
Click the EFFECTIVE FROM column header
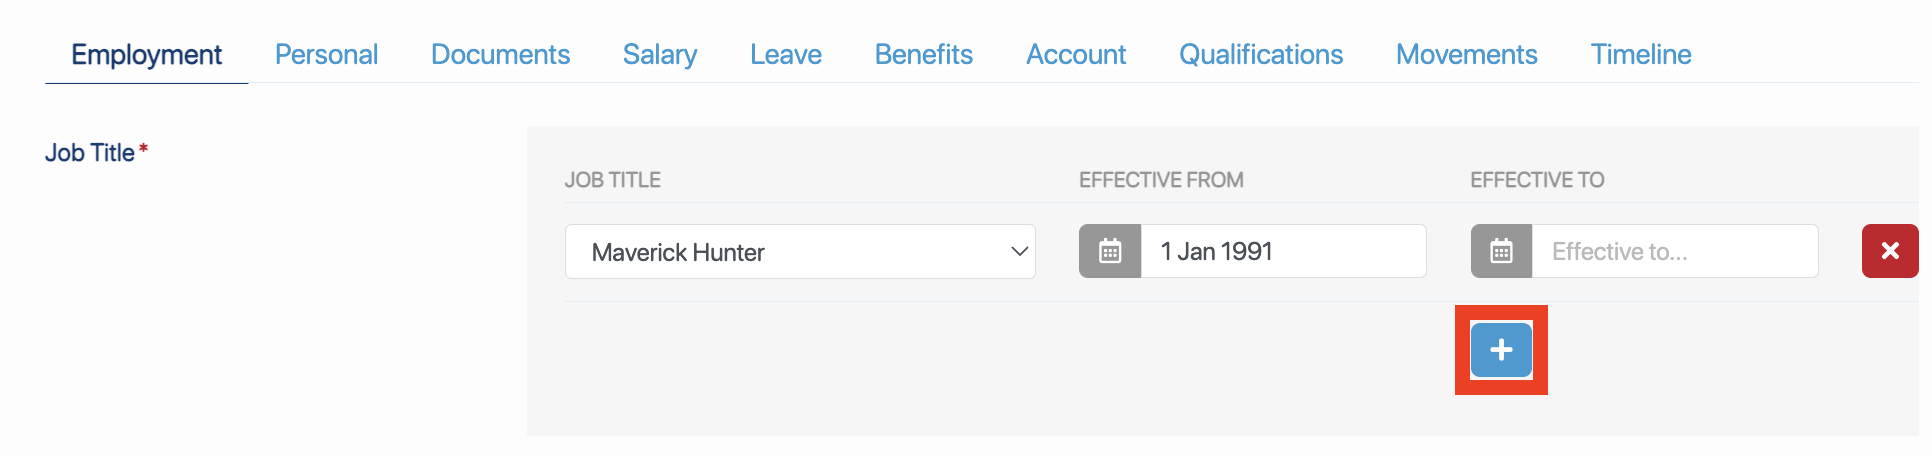[x=1161, y=180]
